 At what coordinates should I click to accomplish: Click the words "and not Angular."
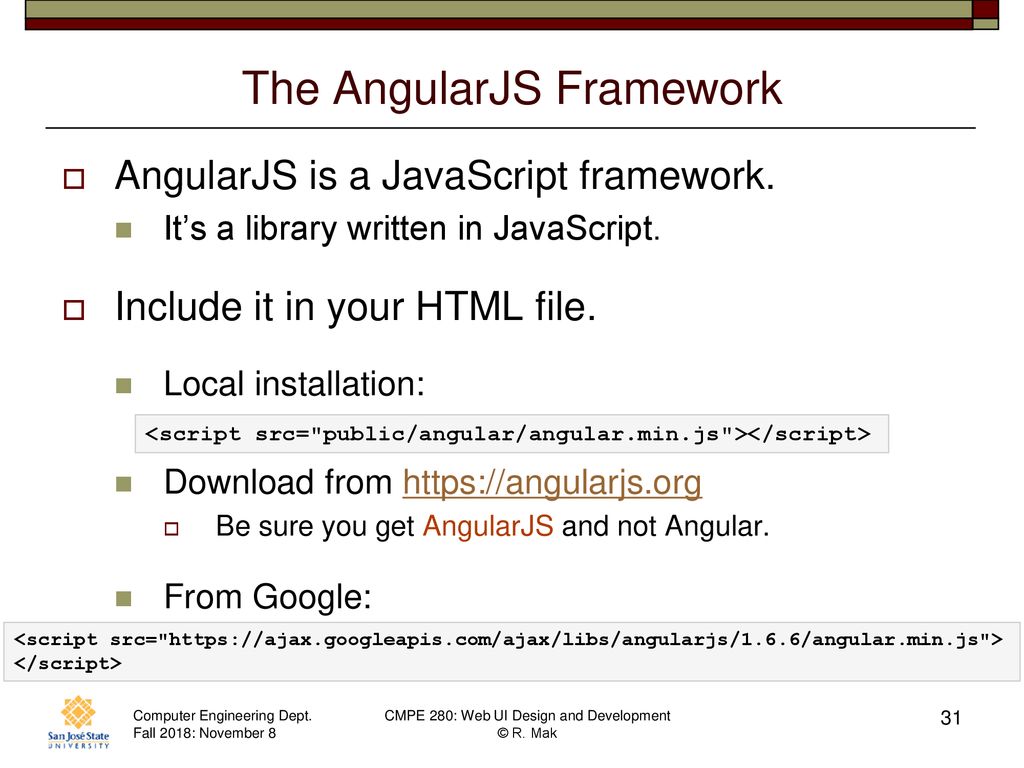(x=665, y=526)
